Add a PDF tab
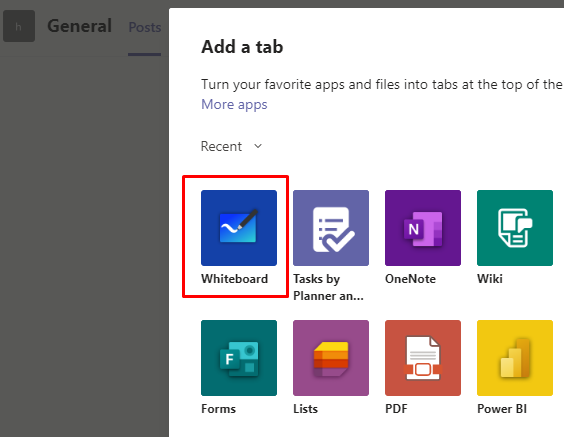The width and height of the screenshot is (564, 437). pos(423,358)
